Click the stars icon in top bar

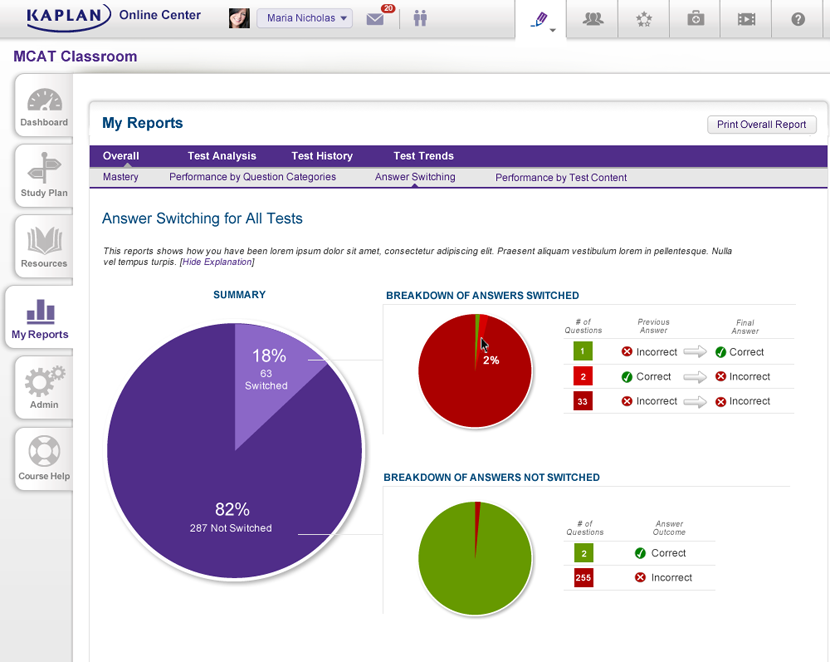point(643,19)
